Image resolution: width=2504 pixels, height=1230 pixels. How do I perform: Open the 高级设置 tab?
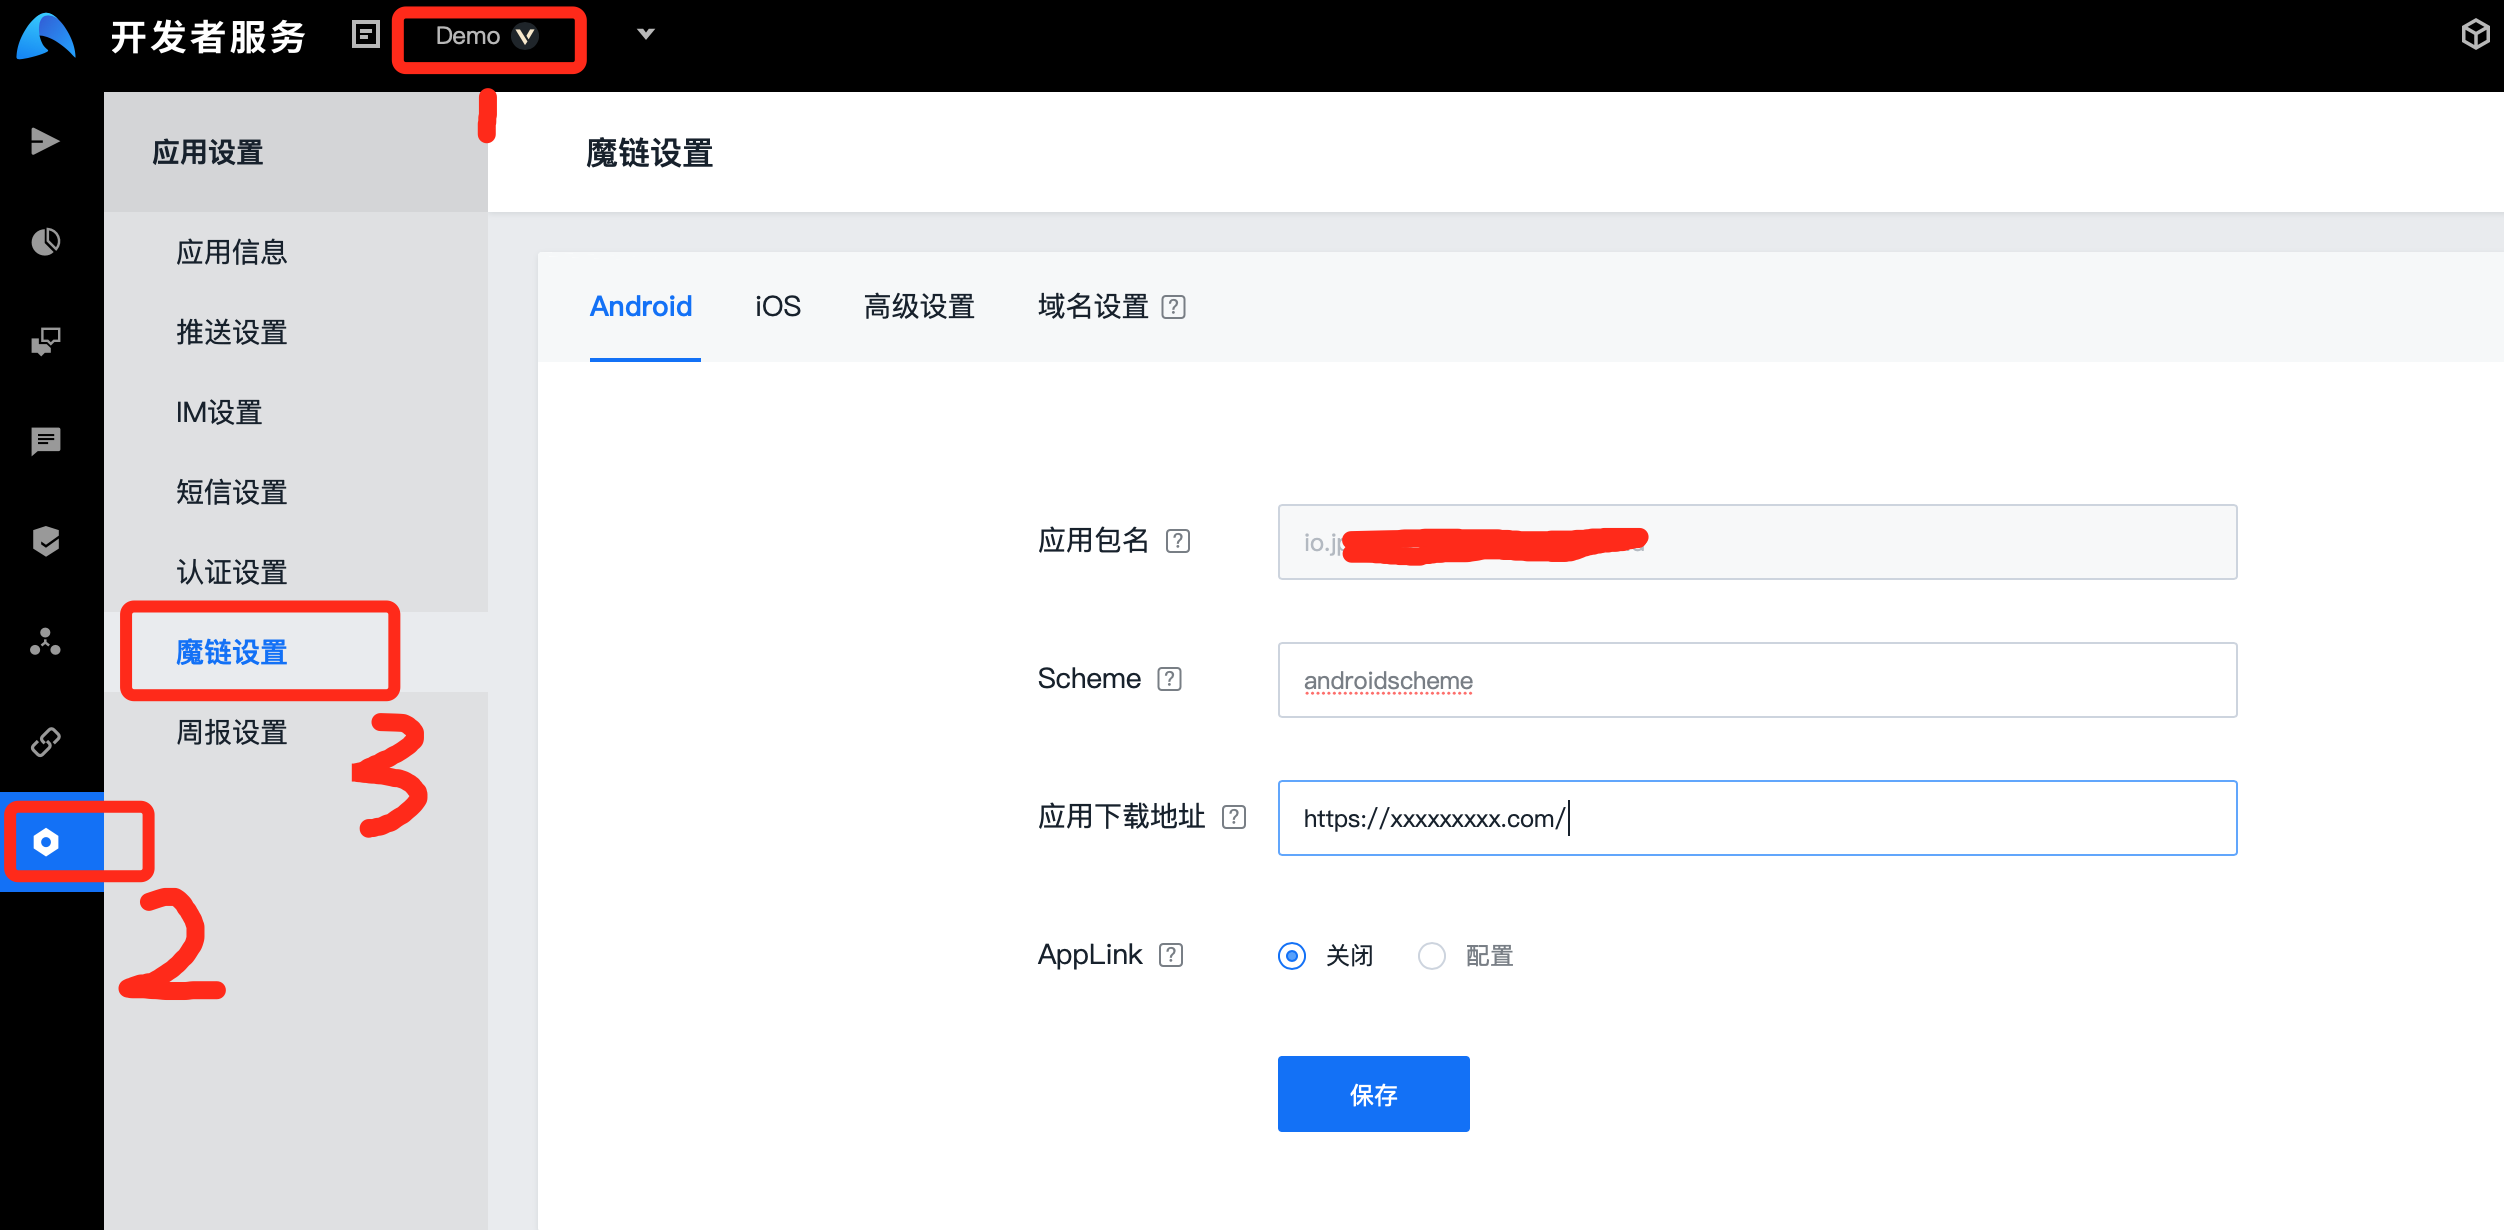(918, 306)
